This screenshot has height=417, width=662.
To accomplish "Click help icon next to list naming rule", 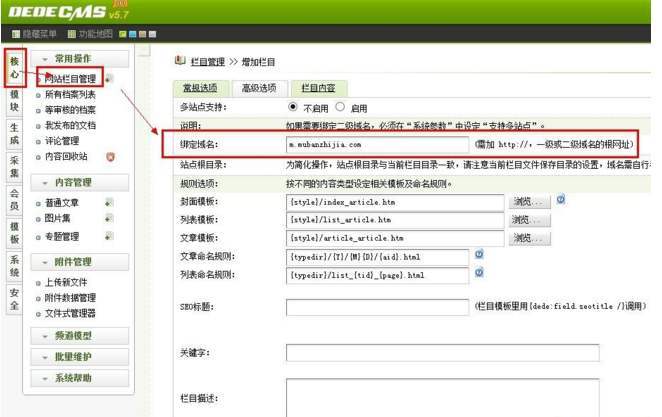I will pyautogui.click(x=479, y=272).
